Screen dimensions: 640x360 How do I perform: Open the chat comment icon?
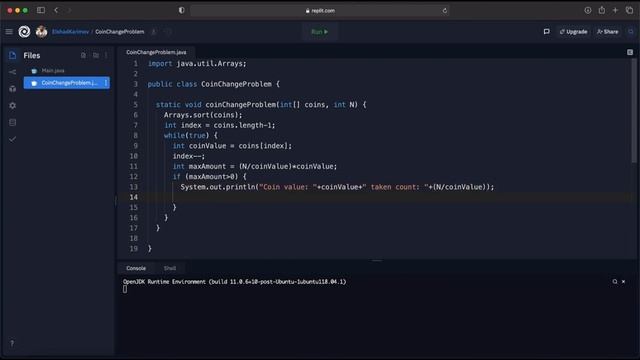(x=547, y=31)
